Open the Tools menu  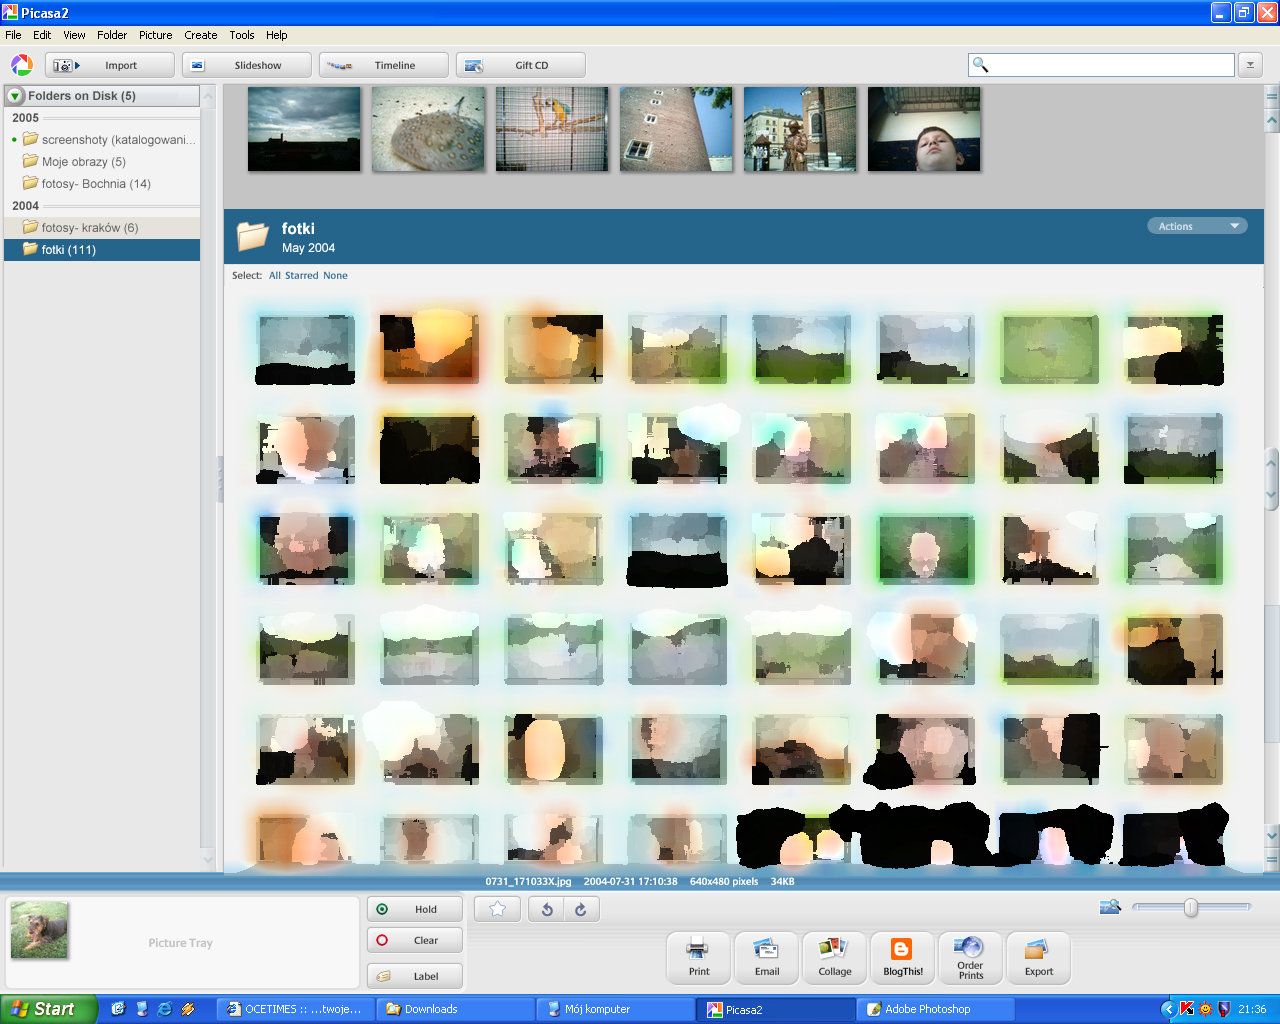[242, 35]
